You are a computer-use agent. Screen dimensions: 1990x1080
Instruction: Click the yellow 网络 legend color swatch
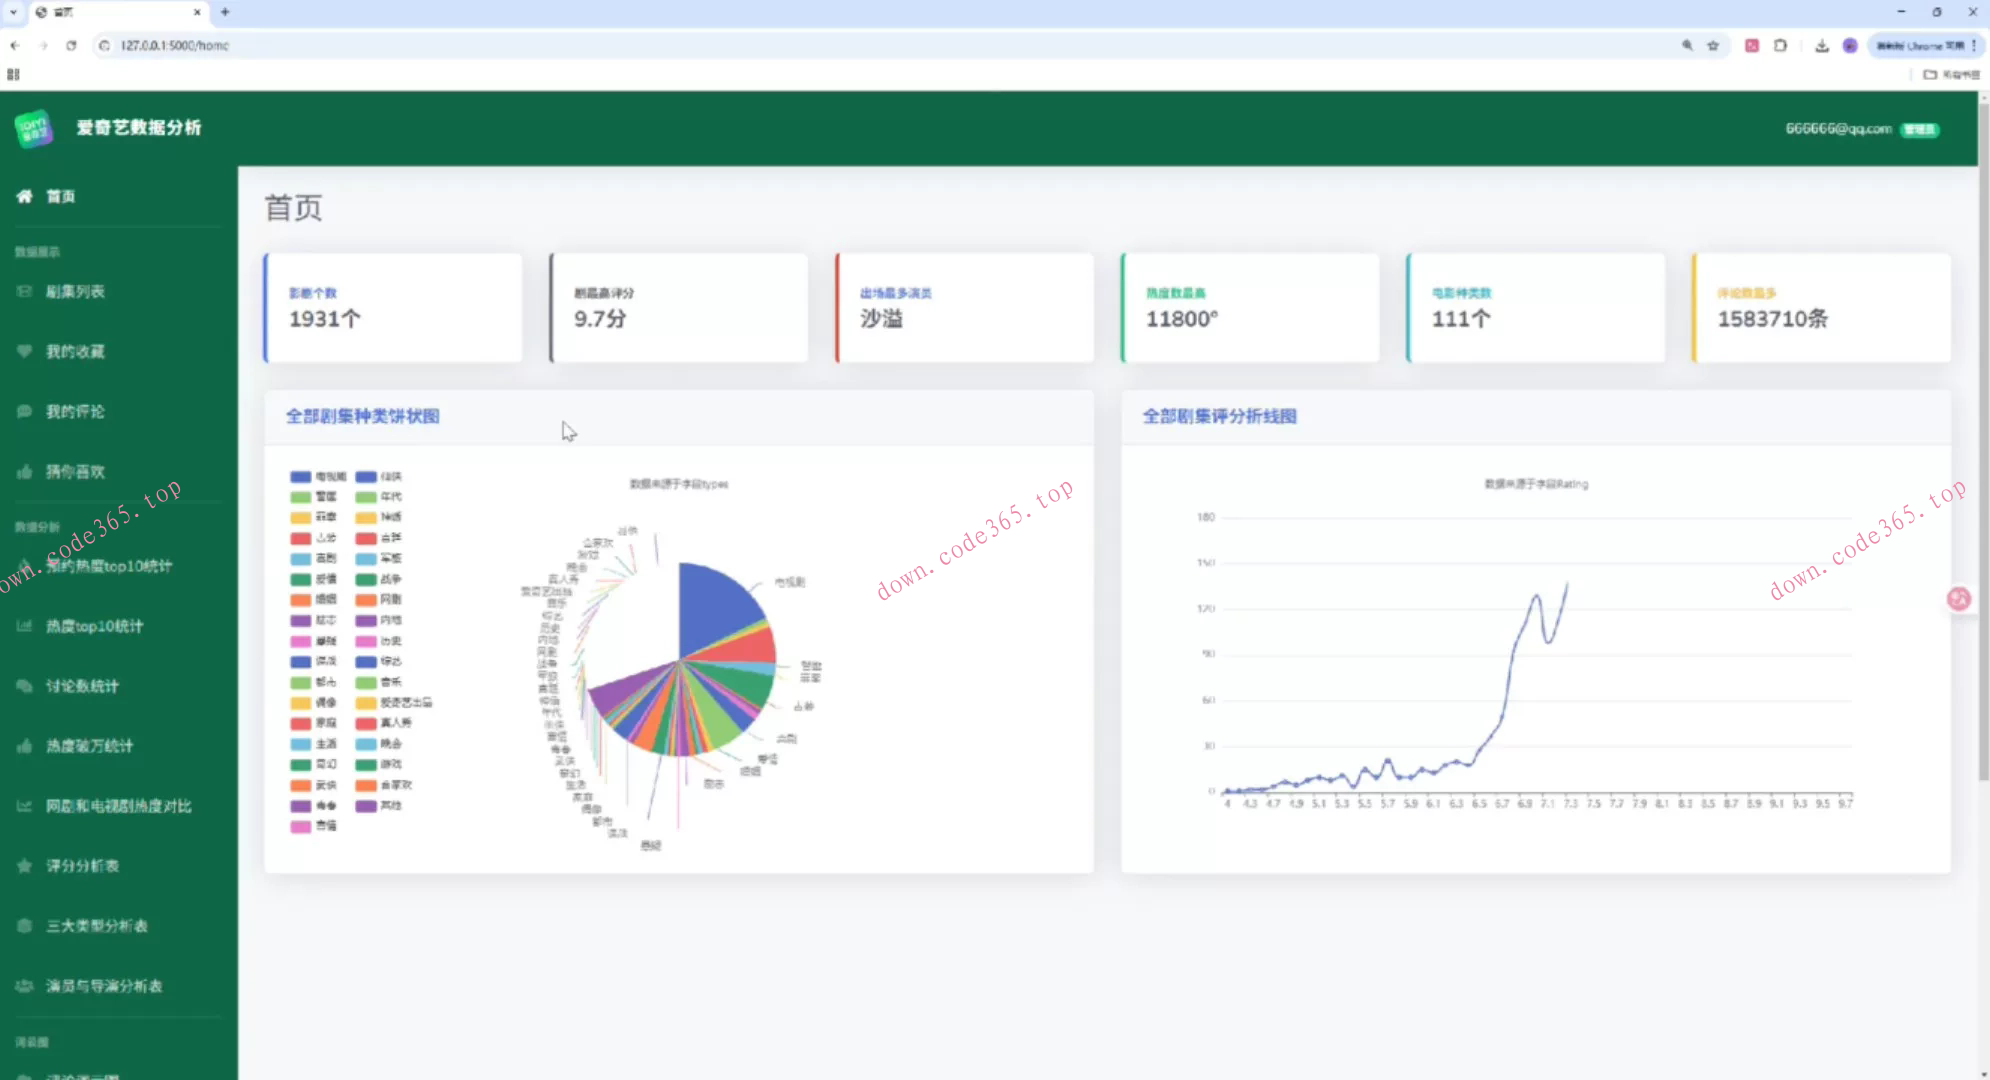(366, 517)
